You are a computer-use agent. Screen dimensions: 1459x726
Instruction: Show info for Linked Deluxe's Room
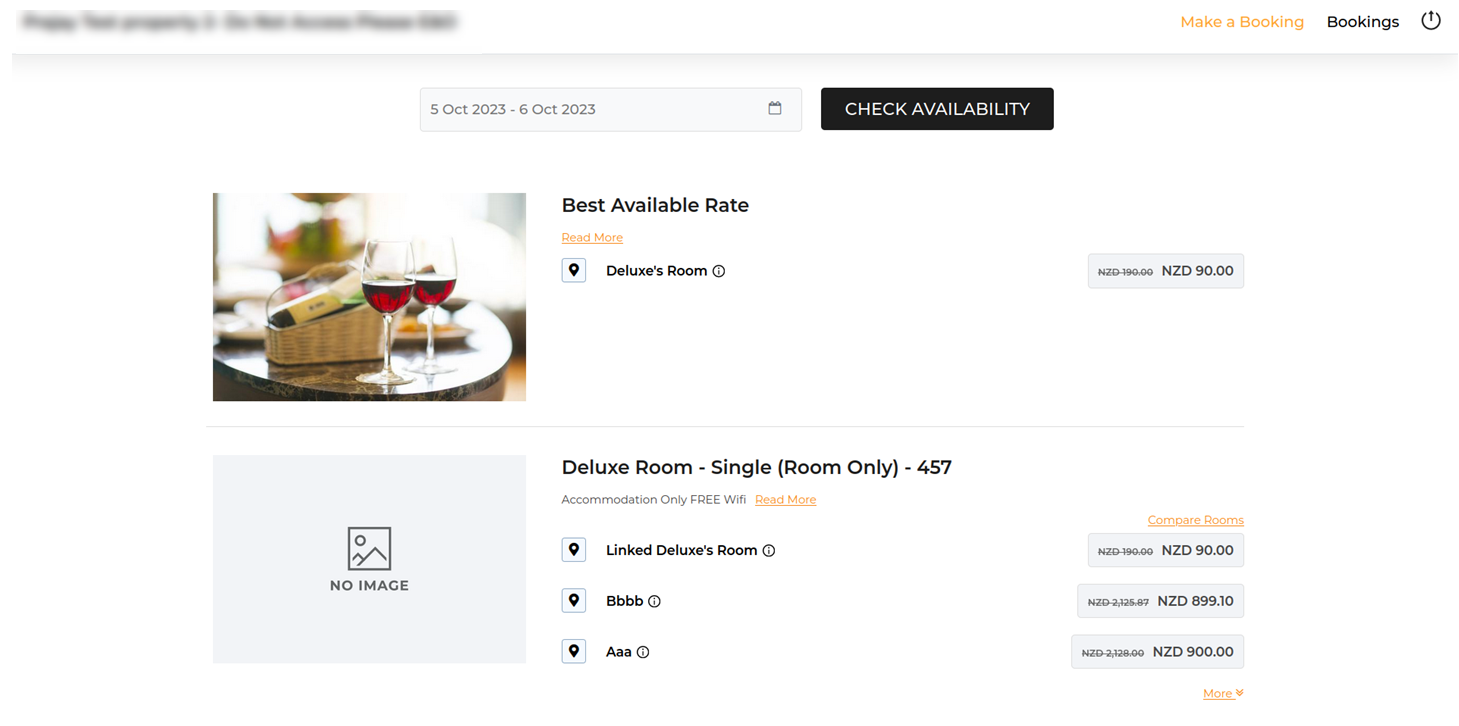coord(769,551)
